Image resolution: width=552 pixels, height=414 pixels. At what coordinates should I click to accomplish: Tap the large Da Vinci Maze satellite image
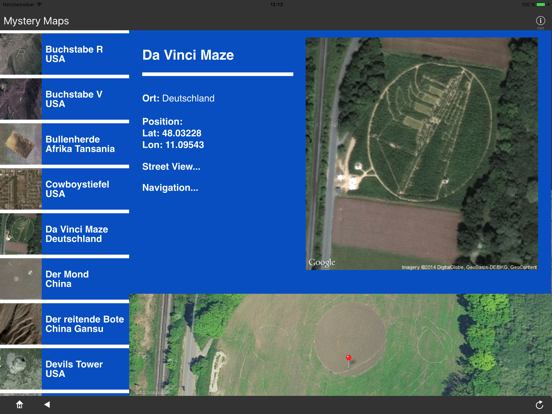[422, 154]
